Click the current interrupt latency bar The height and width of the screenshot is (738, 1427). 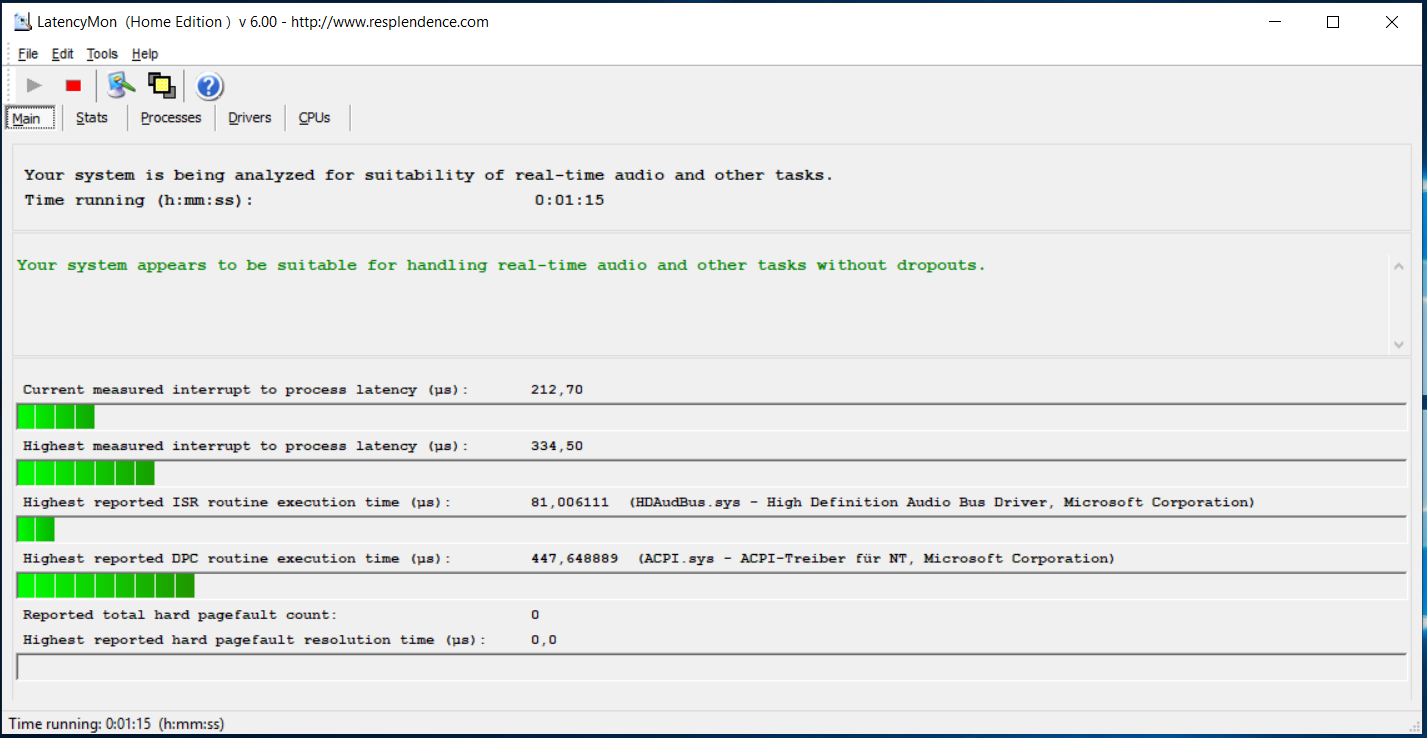click(x=56, y=417)
